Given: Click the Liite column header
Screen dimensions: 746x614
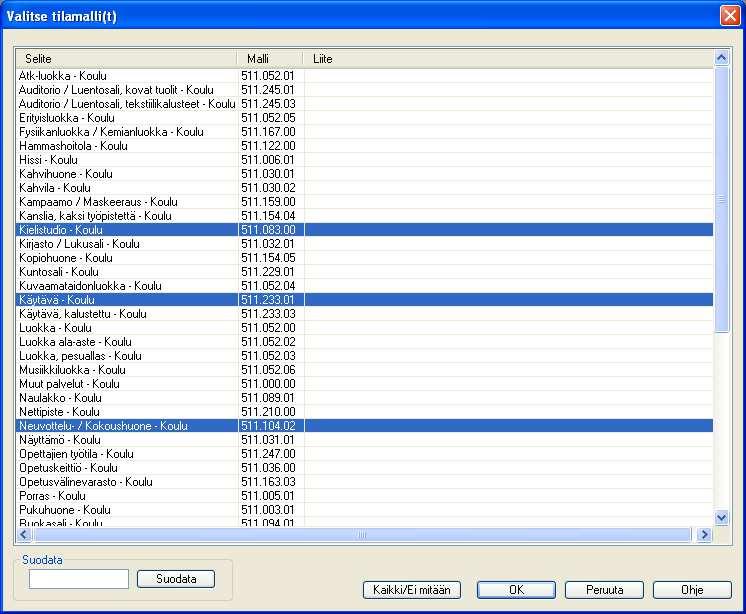Looking at the screenshot, I should [508, 59].
